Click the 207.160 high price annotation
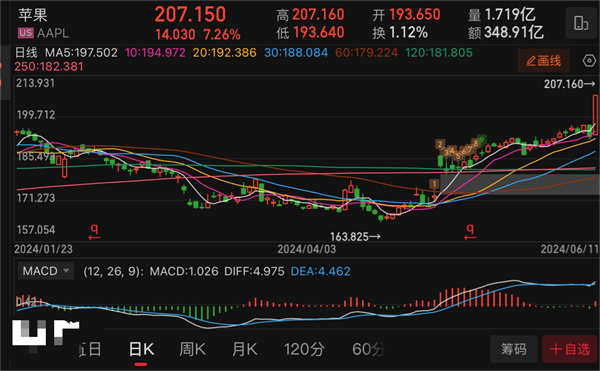600x371 pixels. coord(569,84)
